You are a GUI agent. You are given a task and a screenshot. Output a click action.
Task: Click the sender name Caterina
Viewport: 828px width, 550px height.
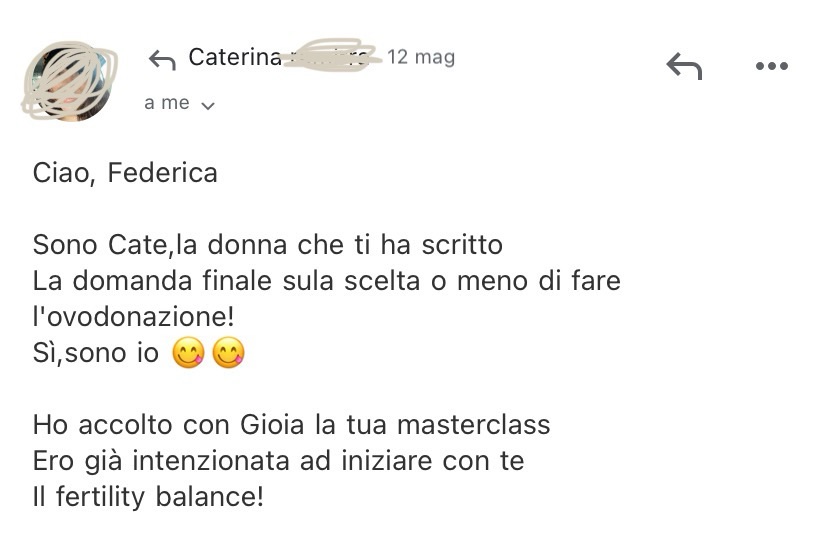click(x=235, y=58)
